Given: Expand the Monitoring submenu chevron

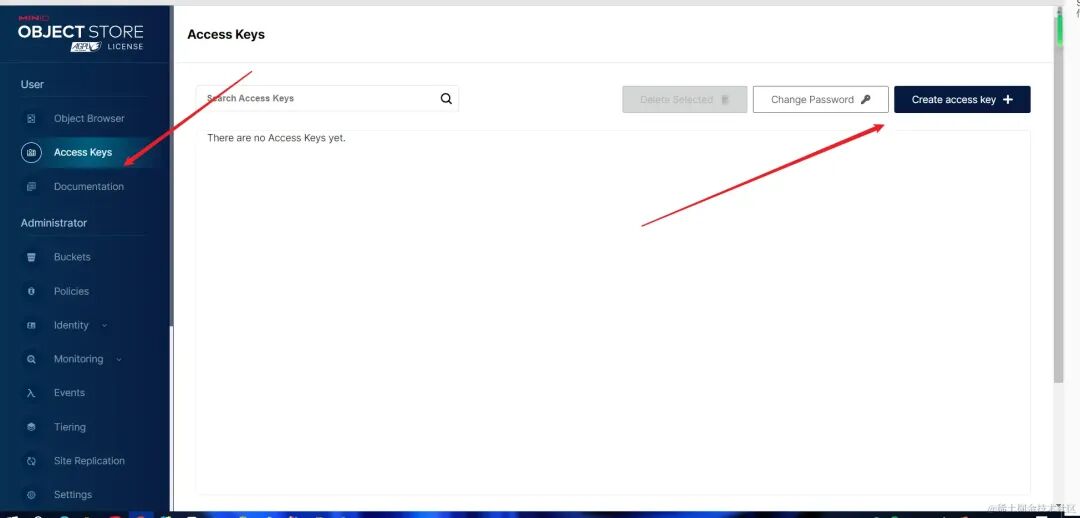Looking at the screenshot, I should coord(118,359).
